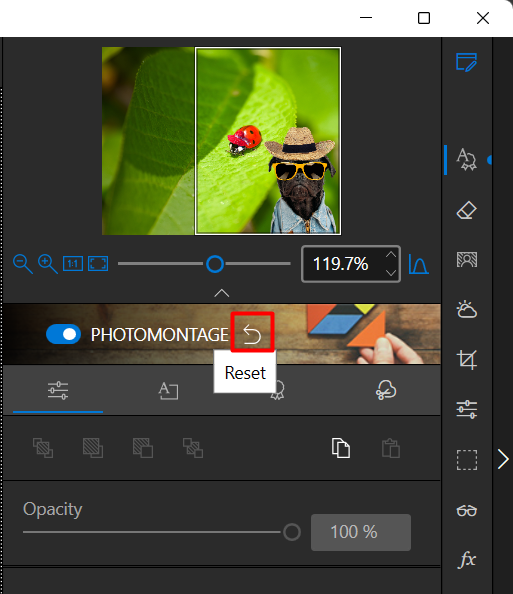Image resolution: width=513 pixels, height=594 pixels.
Task: Click the zoom out magnifier
Action: pyautogui.click(x=22, y=264)
